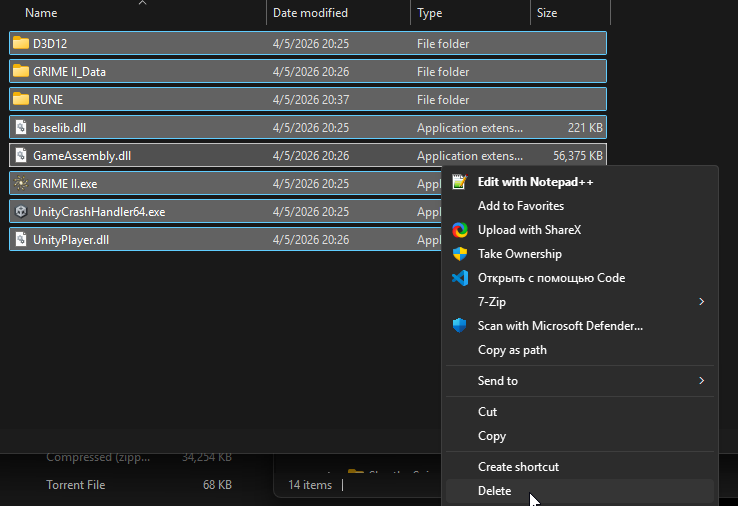The image size is (738, 506).
Task: Click the Size column header
Action: [x=547, y=13]
